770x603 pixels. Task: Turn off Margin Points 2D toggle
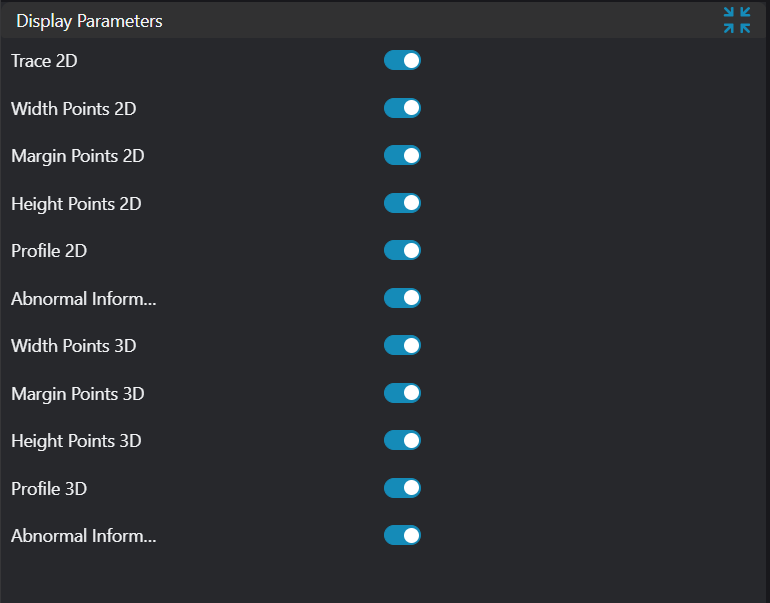click(x=402, y=156)
